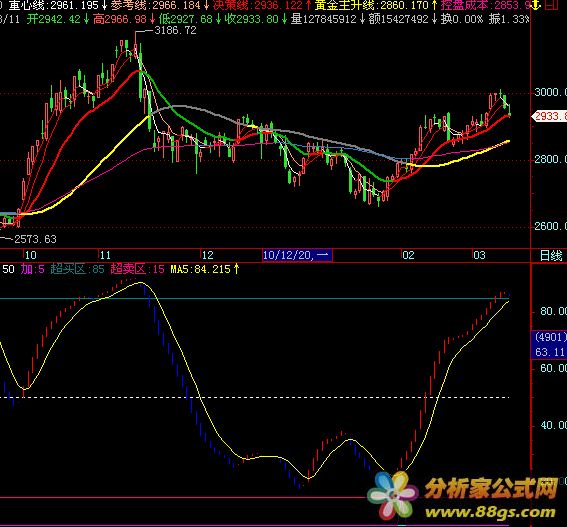Click the 超卖区:15 parameter label
Screen dimensions: 567x527
click(x=137, y=269)
